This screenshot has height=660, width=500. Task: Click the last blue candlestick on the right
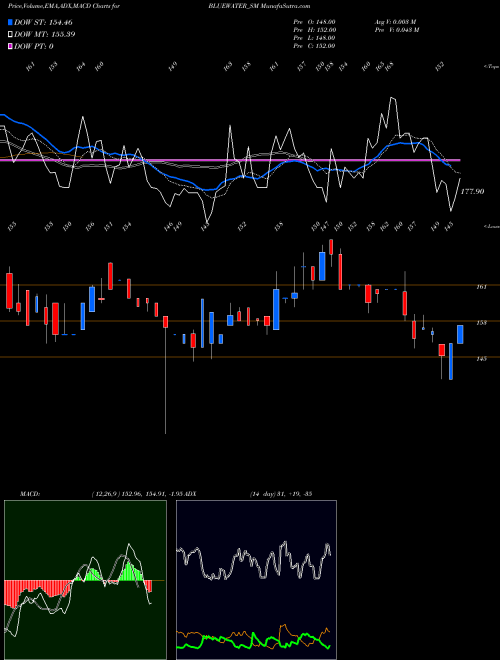460,334
